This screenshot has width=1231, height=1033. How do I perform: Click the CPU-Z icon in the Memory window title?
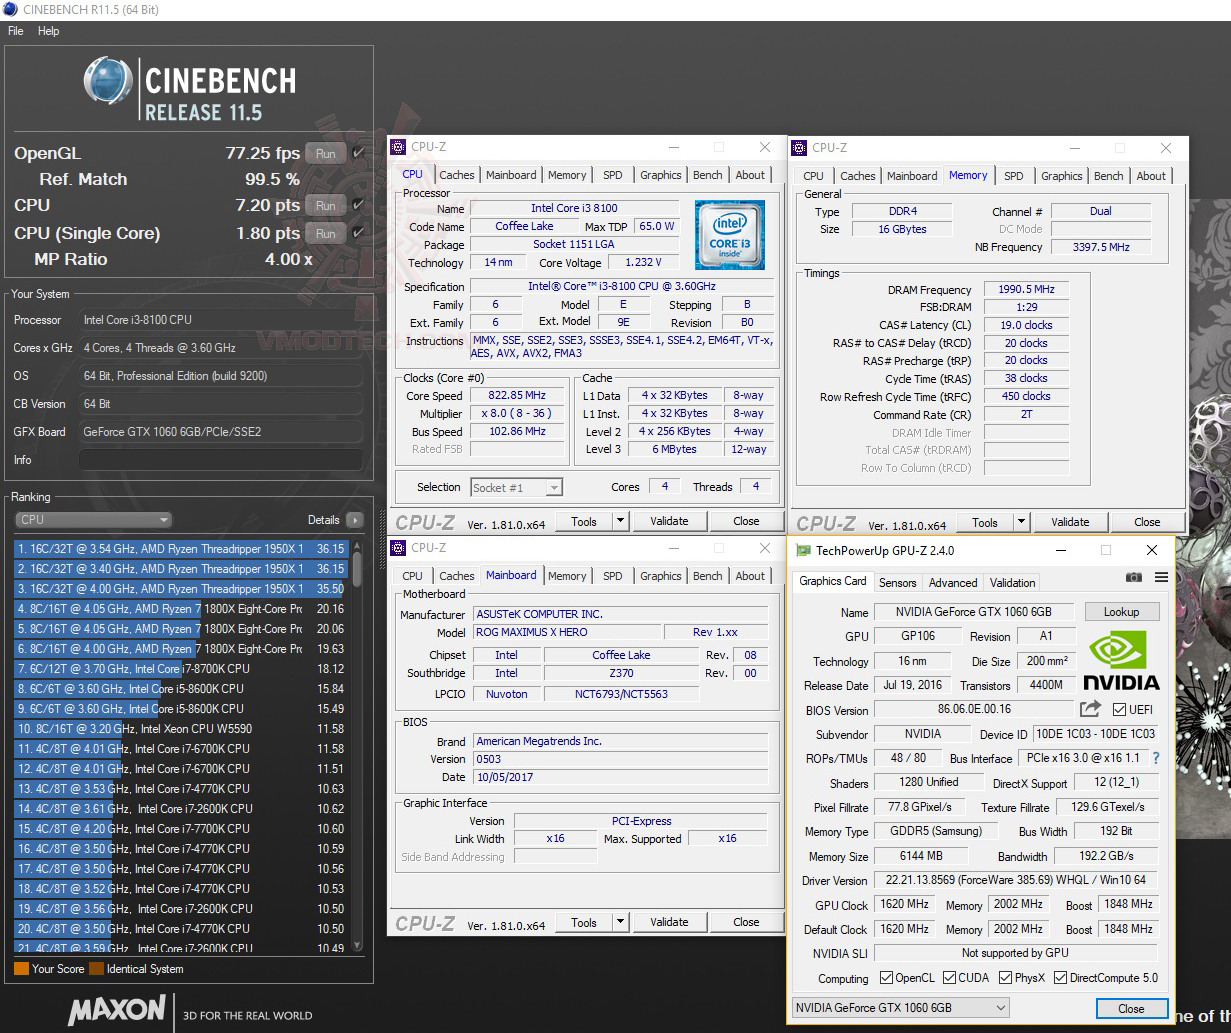pos(799,148)
